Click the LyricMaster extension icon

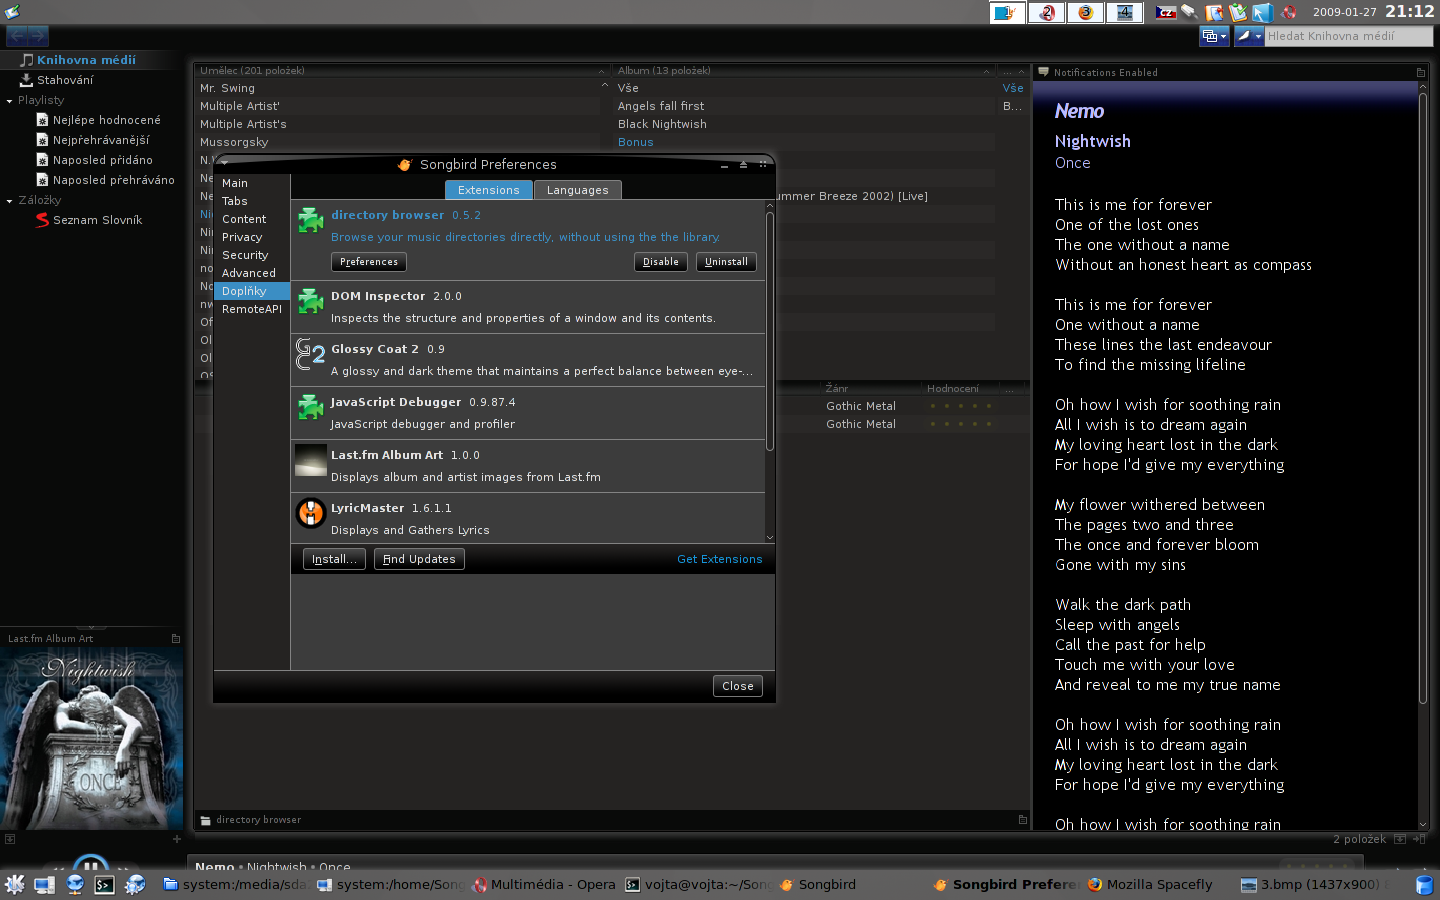pos(311,512)
